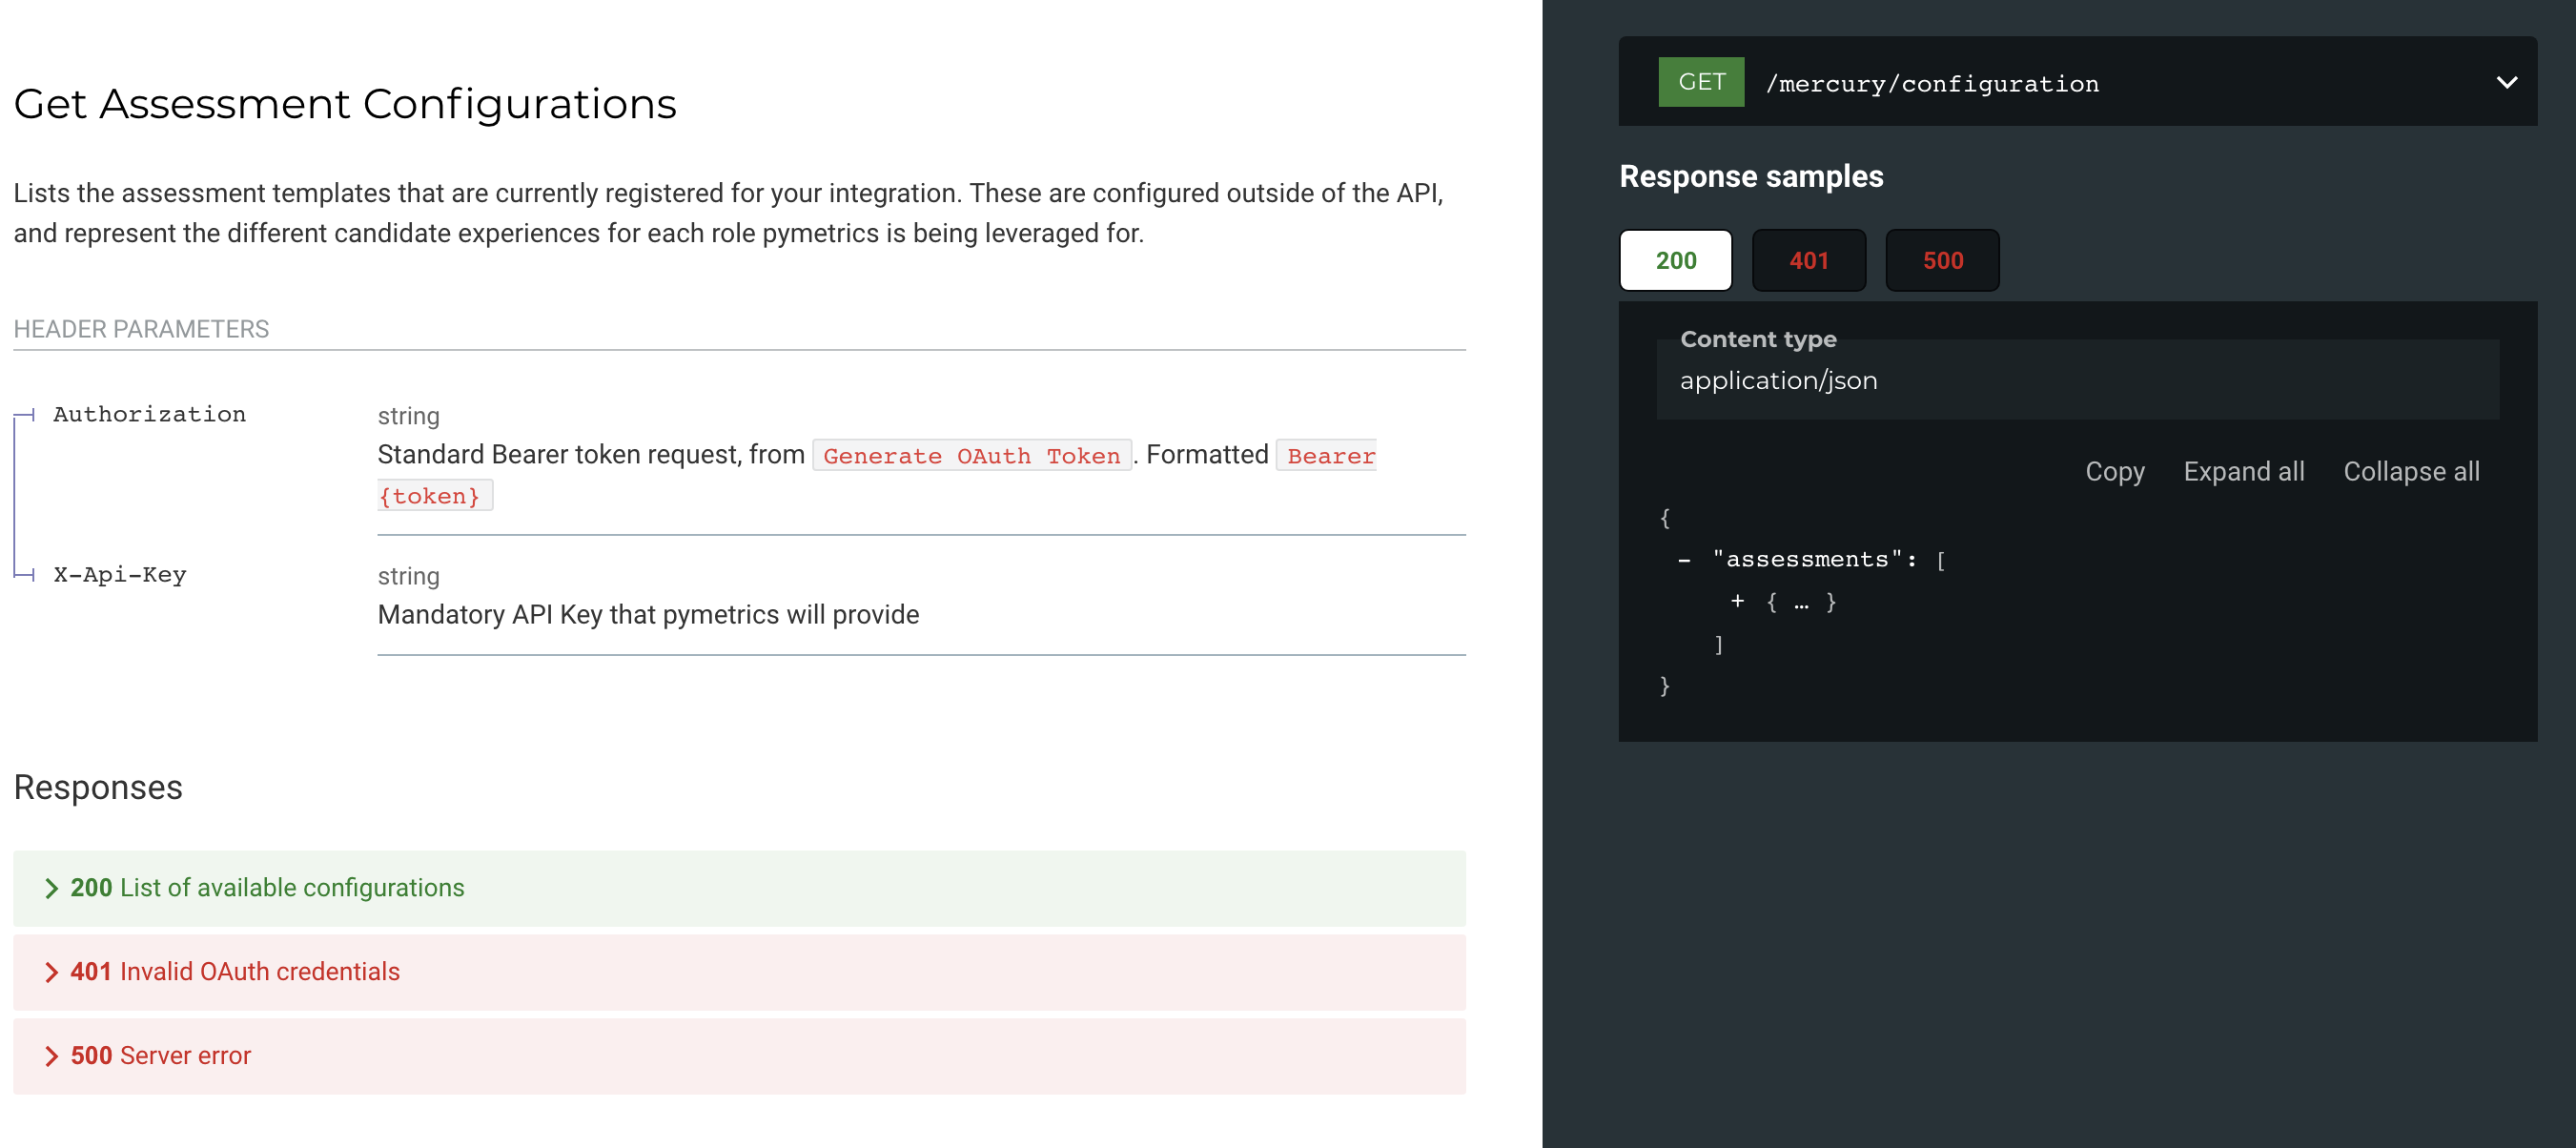Select the Authorization header parameter name
The image size is (2576, 1148).
pos(149,414)
